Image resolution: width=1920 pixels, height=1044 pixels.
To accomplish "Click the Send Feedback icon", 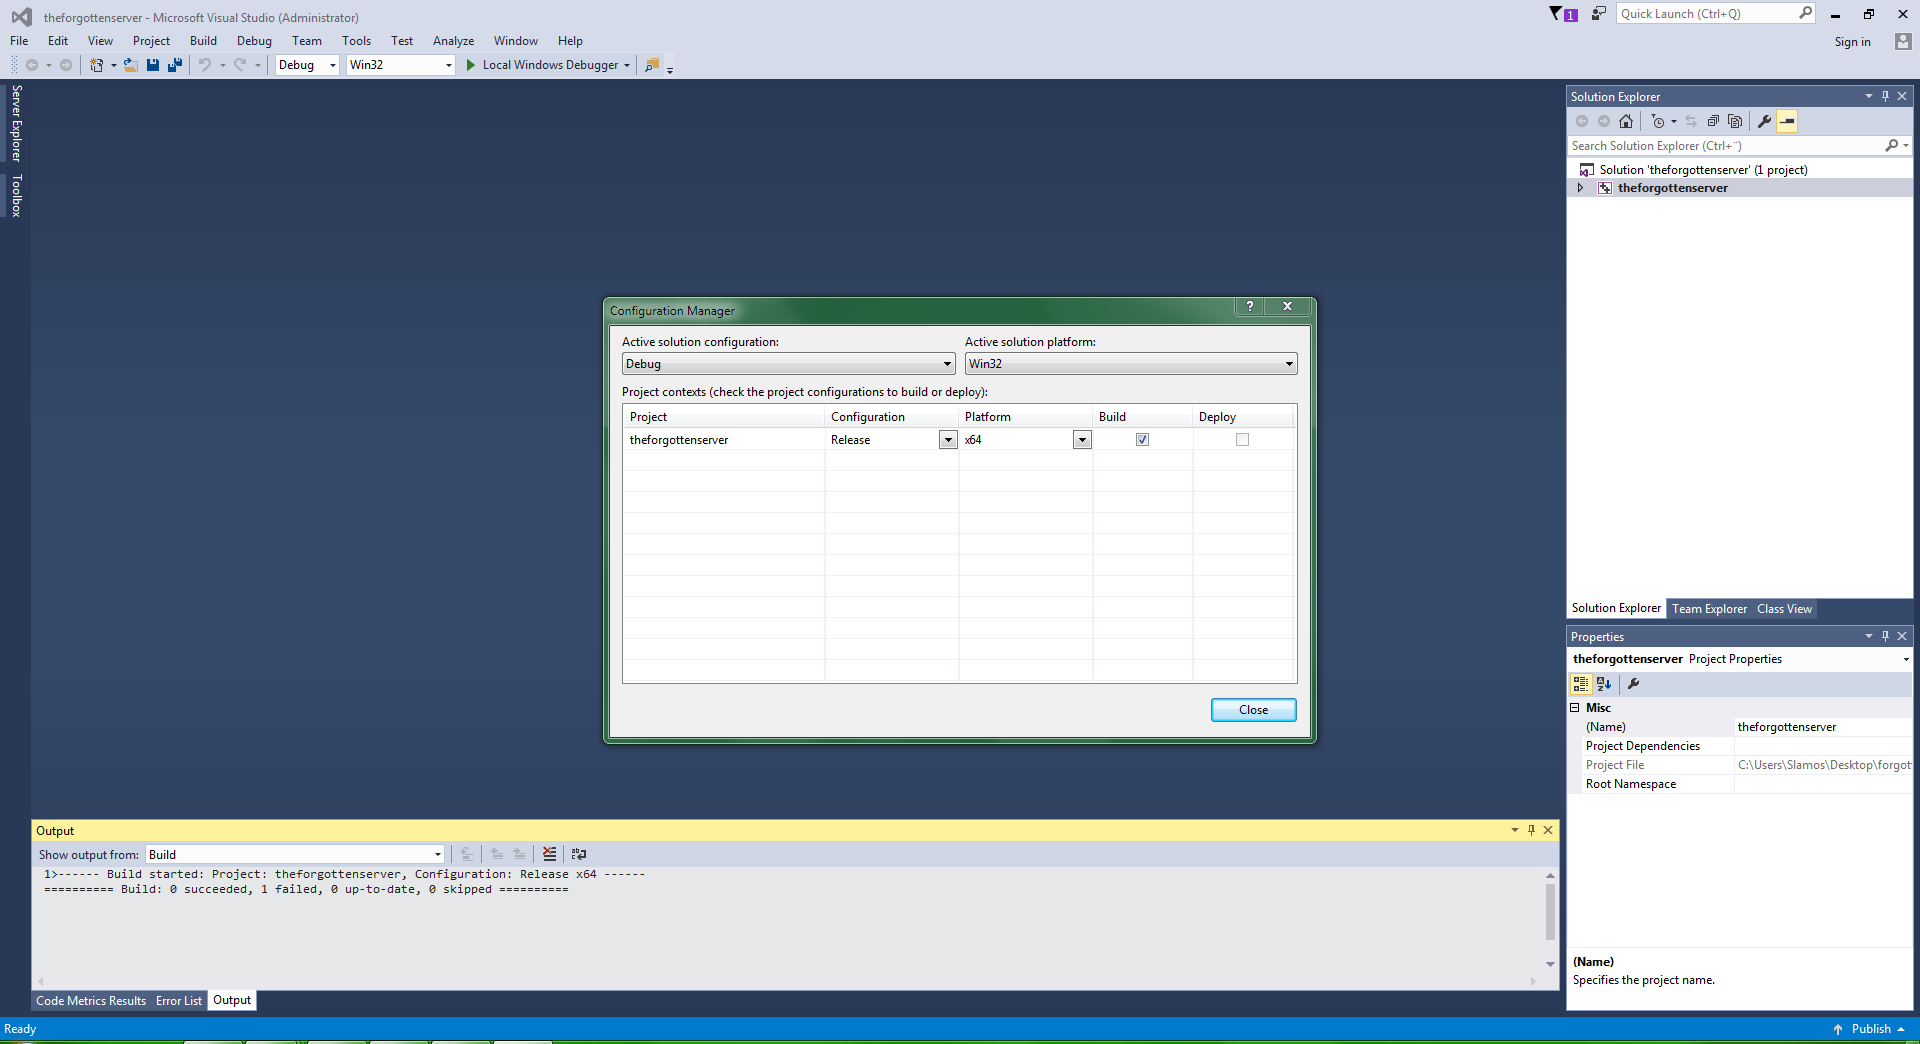I will click(1599, 14).
